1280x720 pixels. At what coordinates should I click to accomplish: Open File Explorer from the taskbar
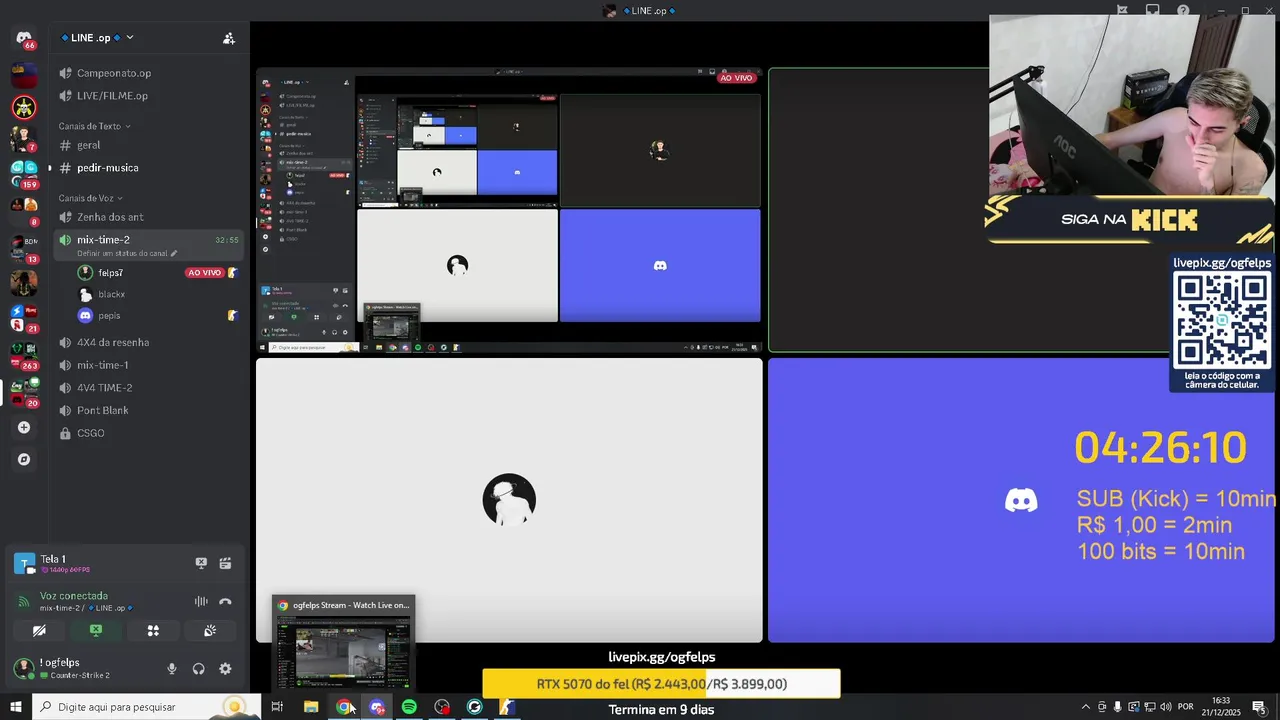click(x=311, y=707)
